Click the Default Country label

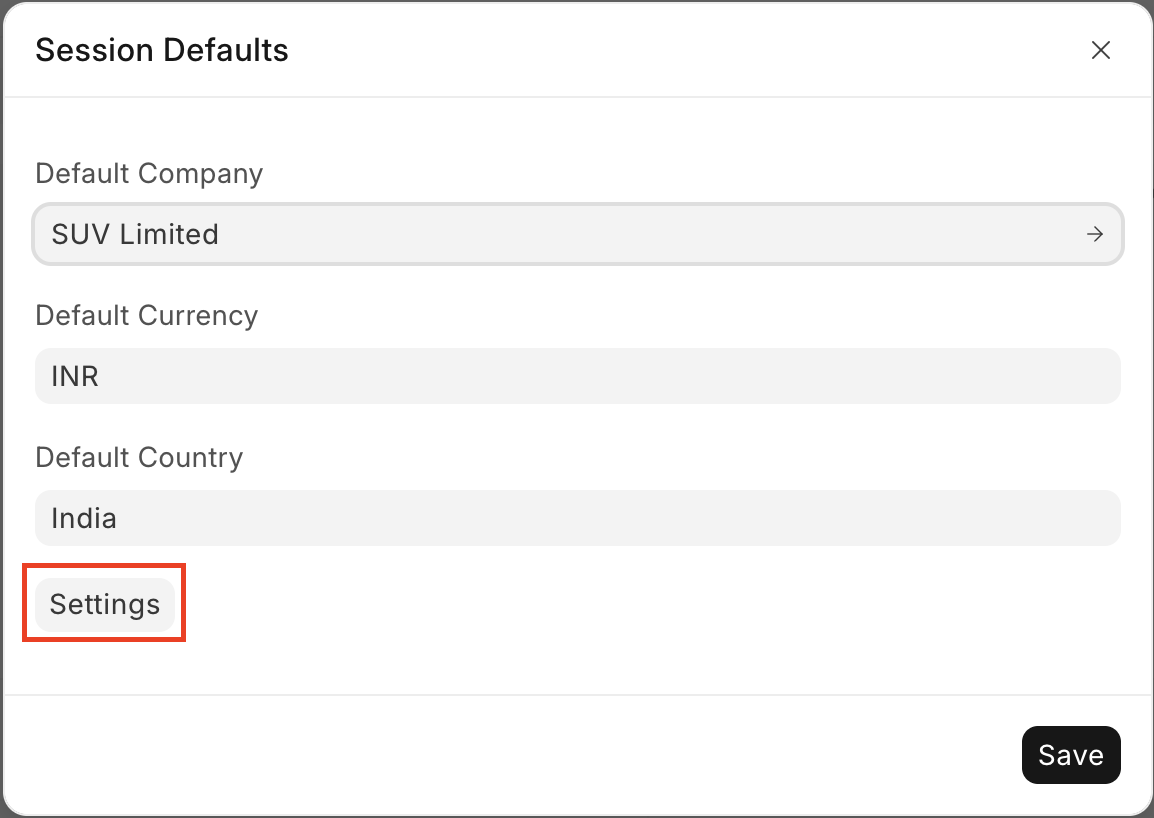(139, 457)
